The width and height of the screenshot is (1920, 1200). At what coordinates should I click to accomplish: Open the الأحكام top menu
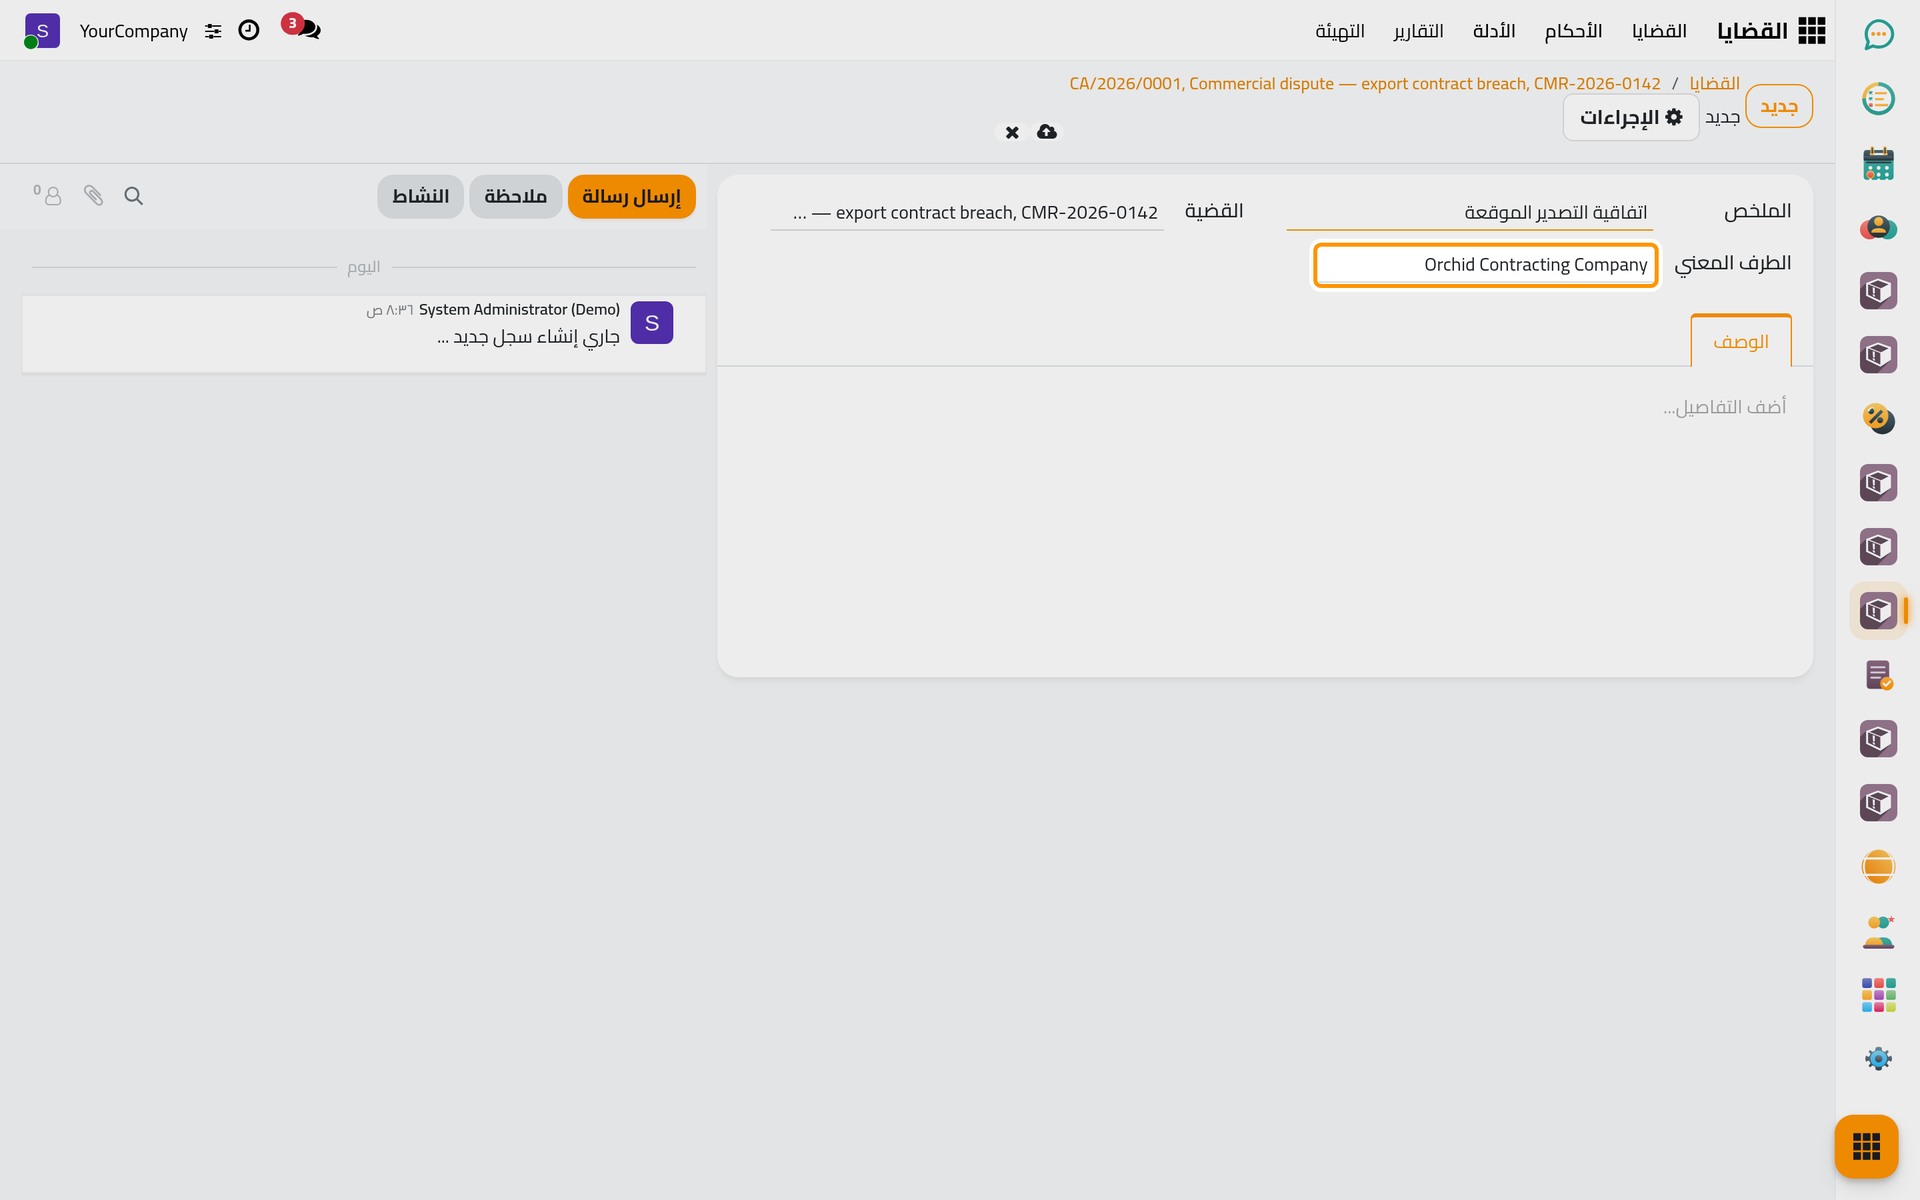1573,31
